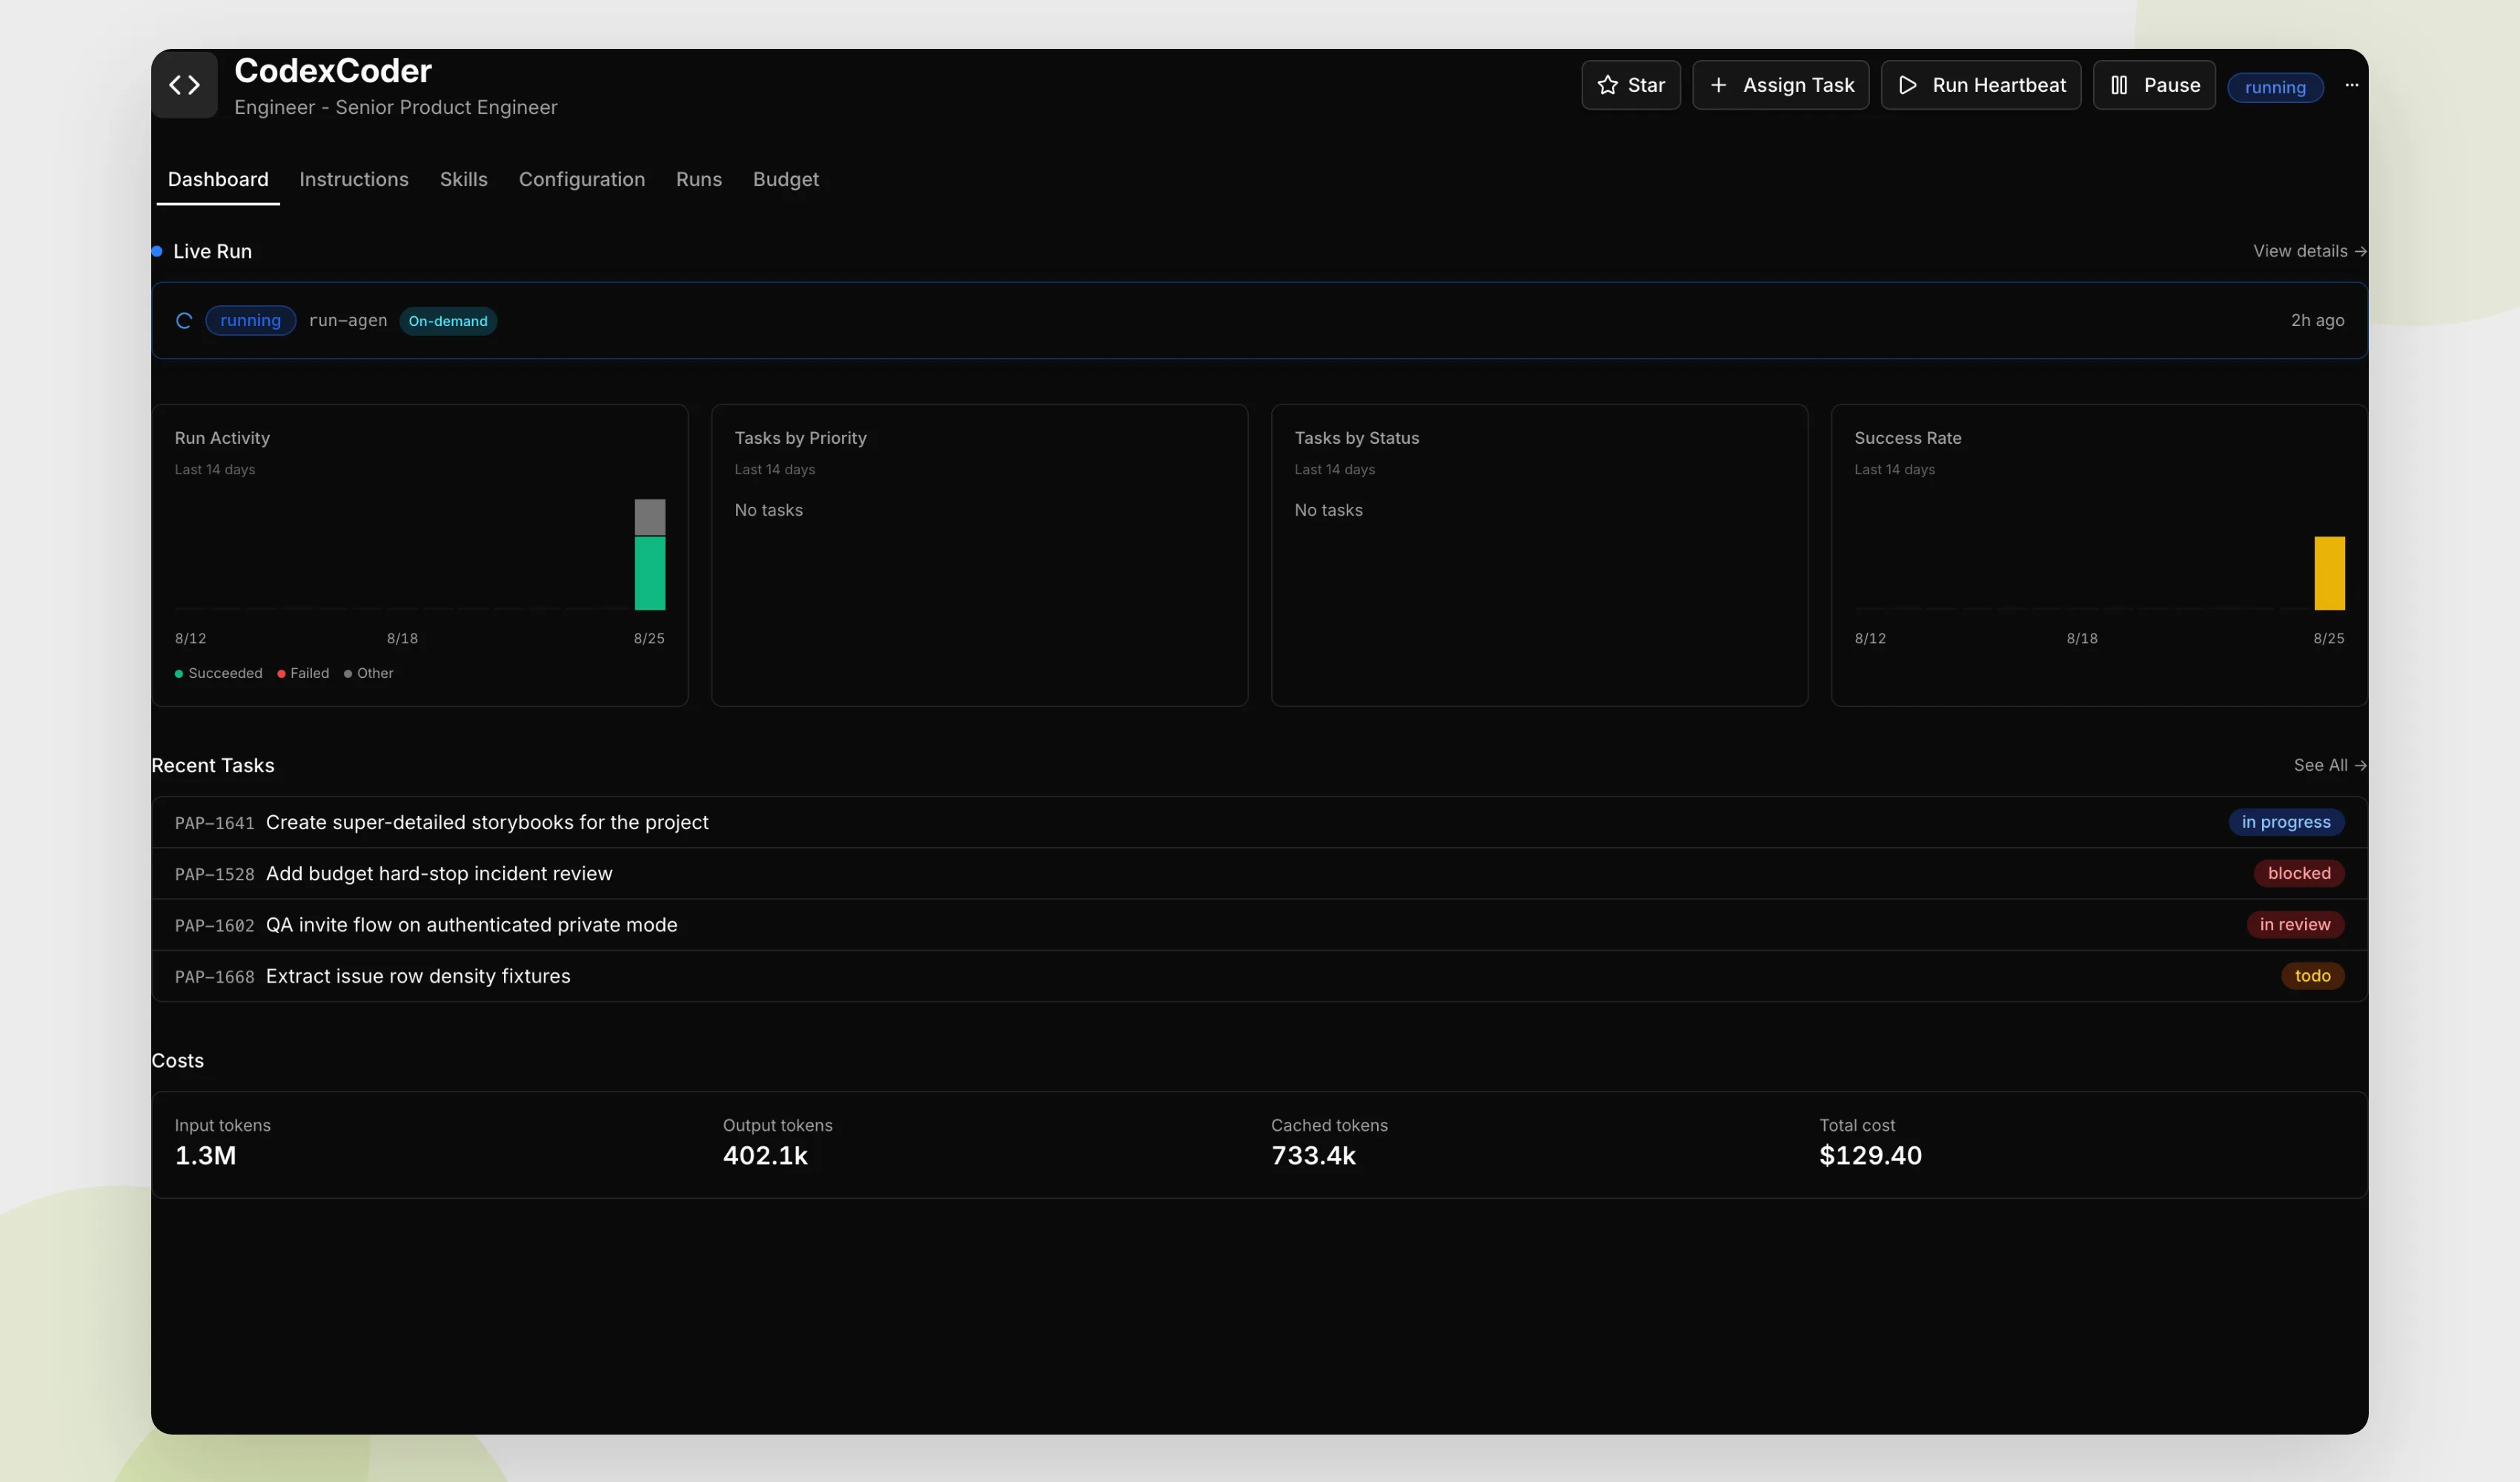Open the three-dot more options menu
Image resolution: width=2520 pixels, height=1482 pixels.
coord(2351,85)
